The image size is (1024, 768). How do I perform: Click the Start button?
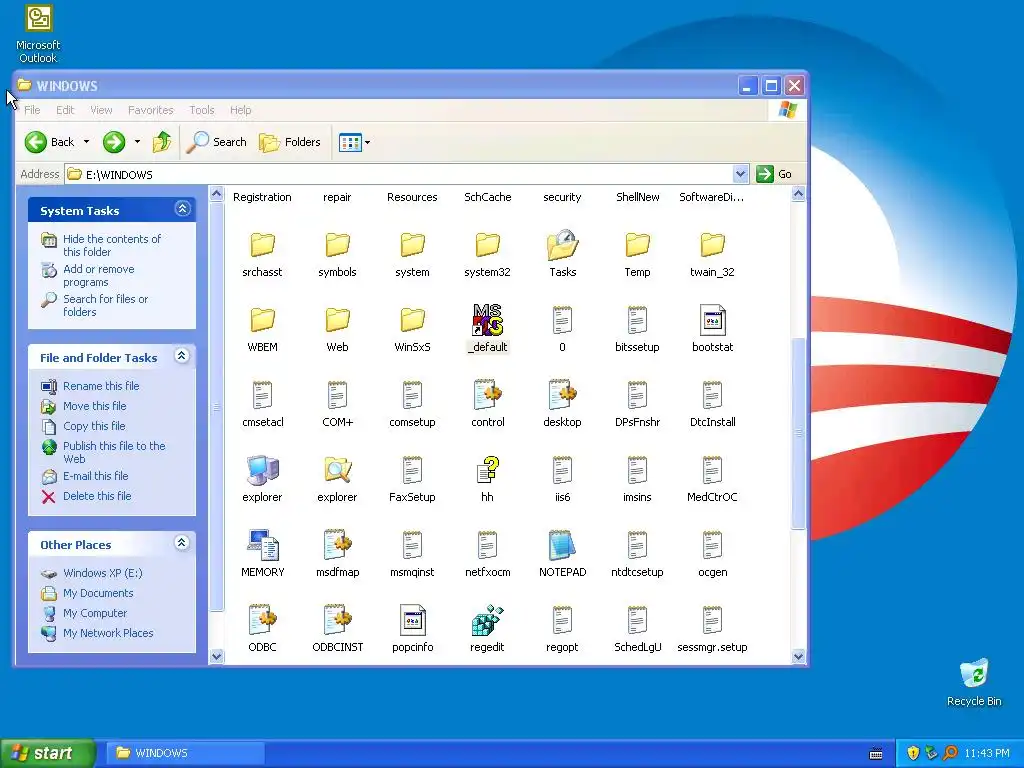48,753
